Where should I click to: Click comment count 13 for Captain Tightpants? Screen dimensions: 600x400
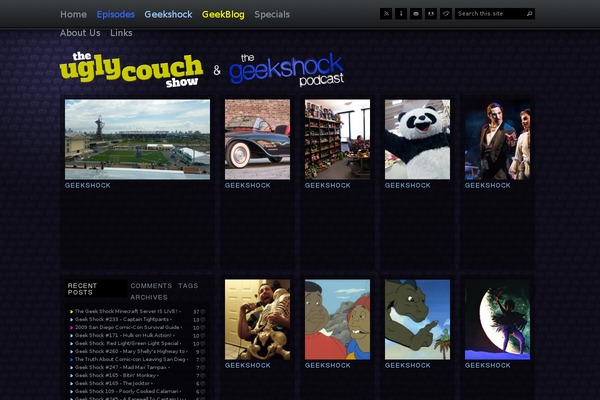(x=196, y=320)
